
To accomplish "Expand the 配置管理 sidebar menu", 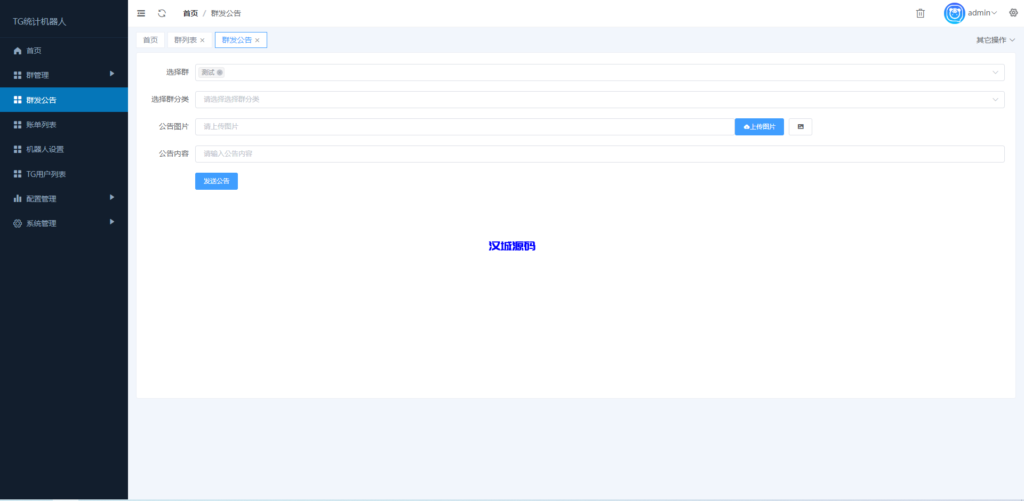I will click(64, 198).
